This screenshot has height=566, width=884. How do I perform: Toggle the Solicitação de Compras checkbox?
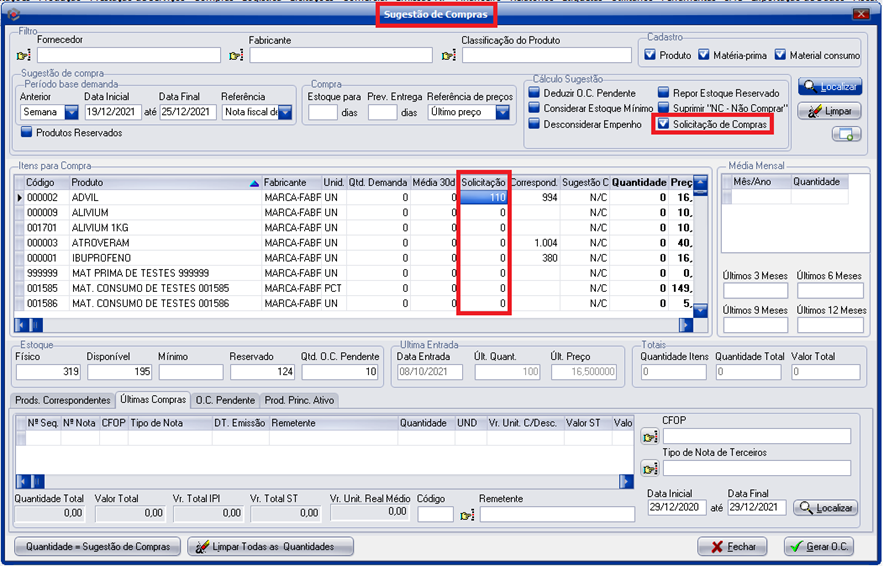pos(662,124)
